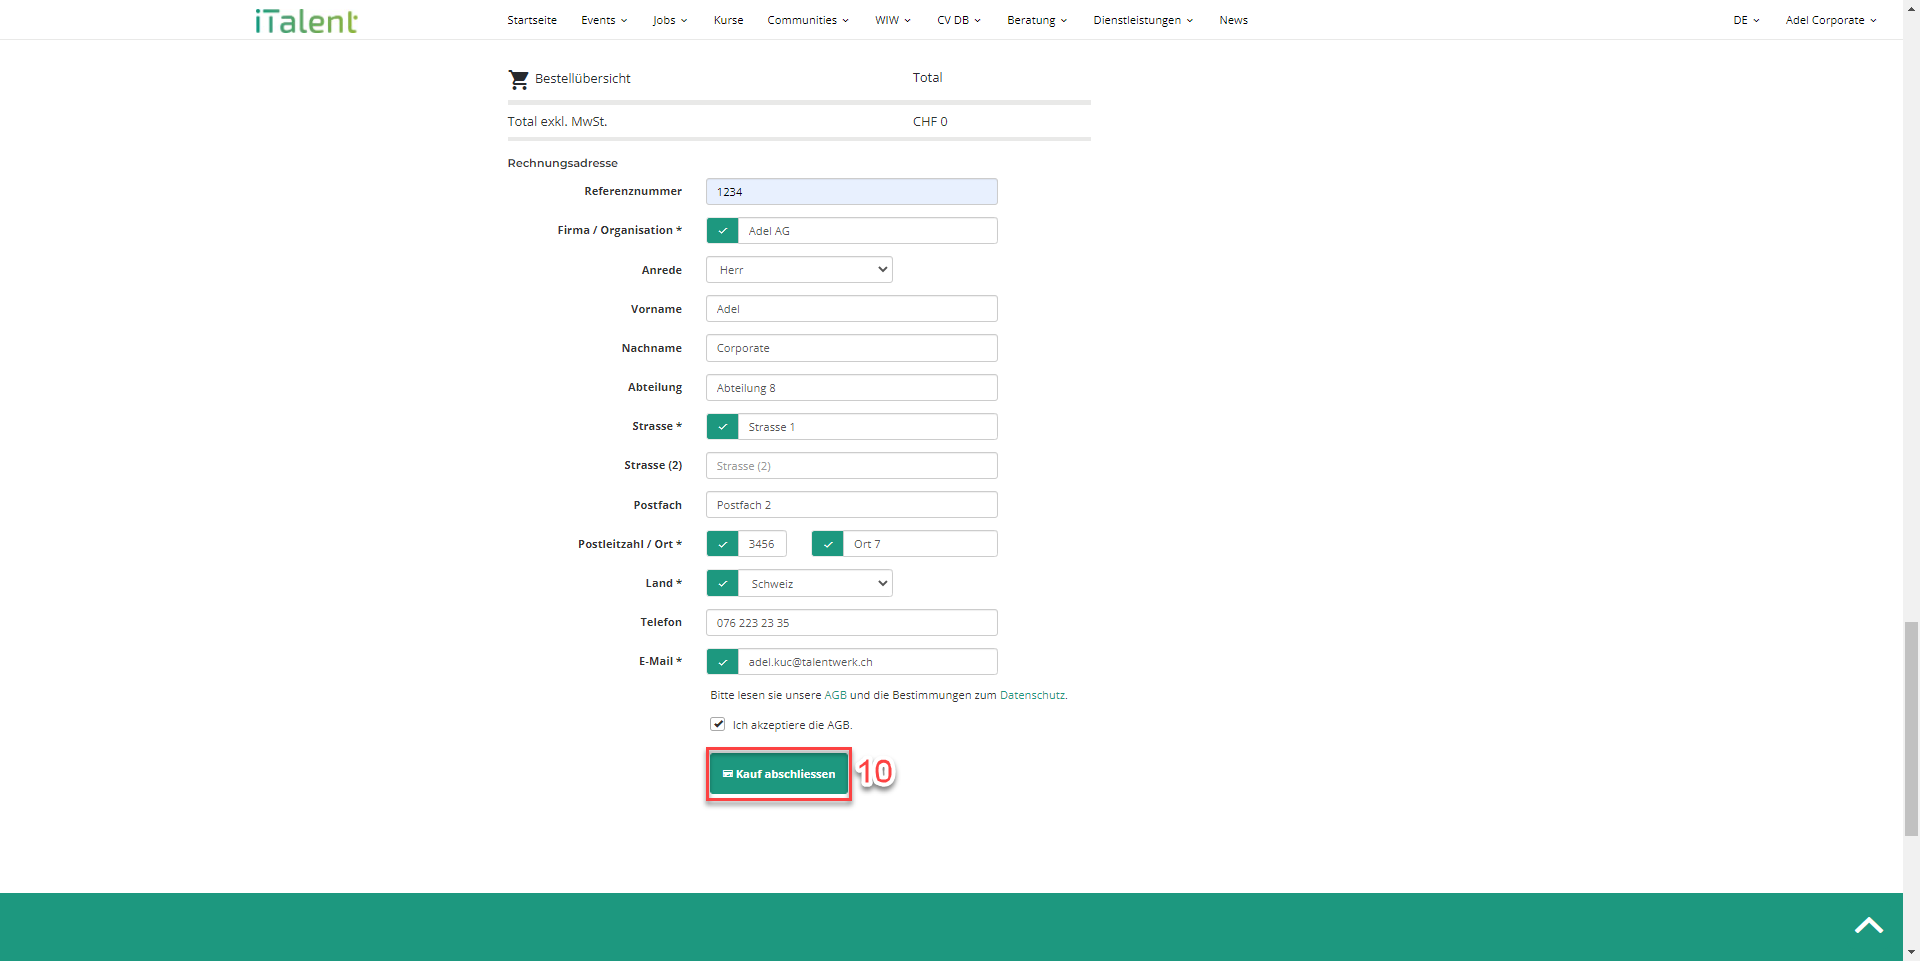Click the Nachname field with Corporate
Screen dimensions: 1920x961
(x=852, y=348)
